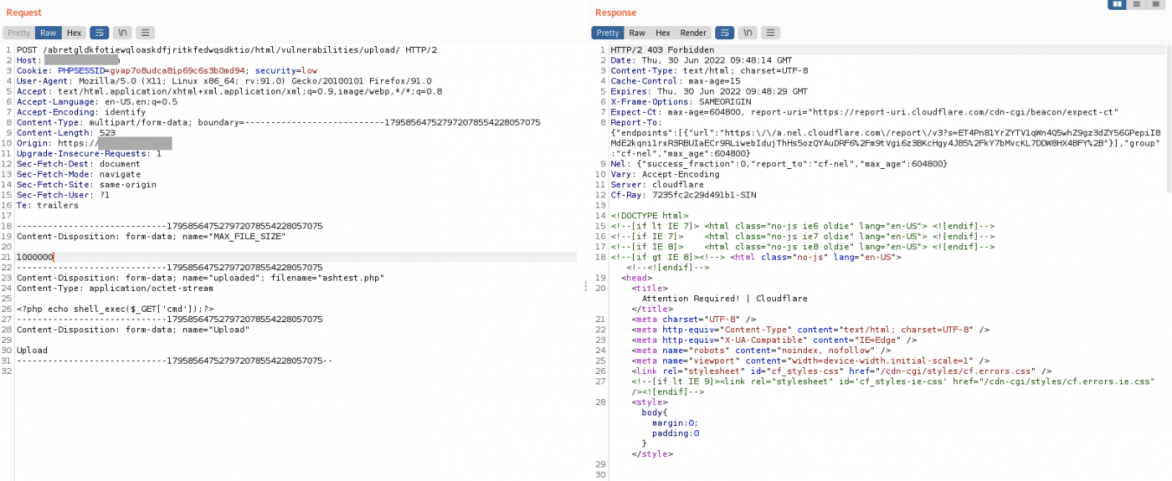Viewport: 1172px width, 481px height.
Task: Click the 'margin:0;' CSS line
Action: pos(676,422)
